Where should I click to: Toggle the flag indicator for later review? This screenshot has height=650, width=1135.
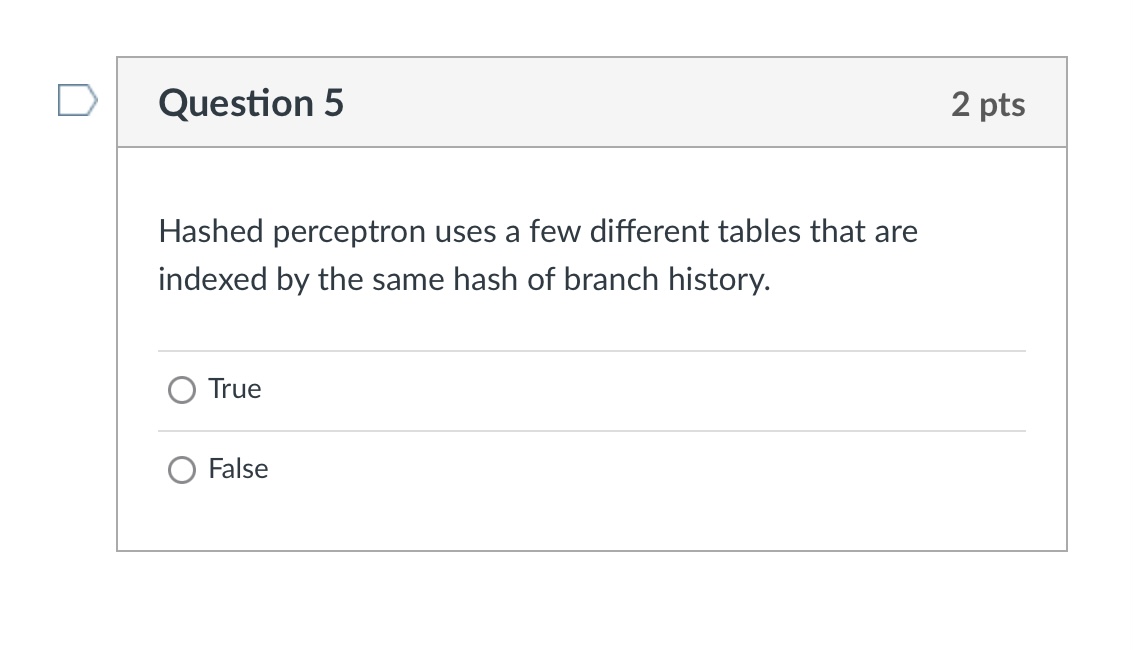(x=80, y=99)
